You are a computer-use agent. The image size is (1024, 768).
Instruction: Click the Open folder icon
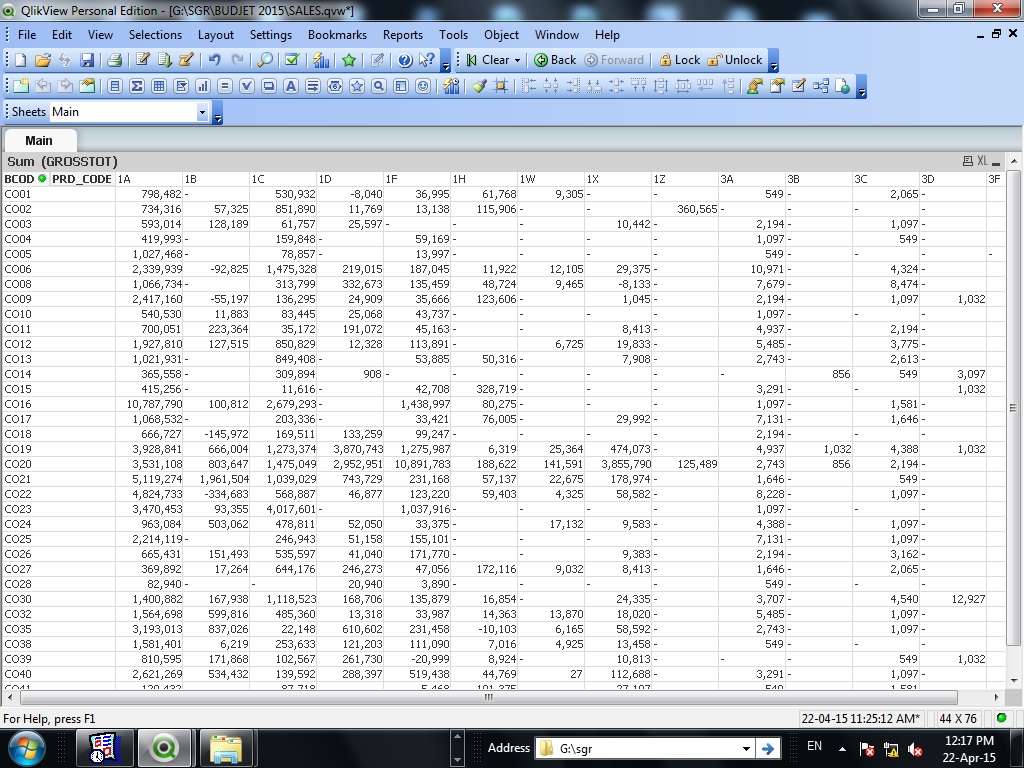click(x=43, y=60)
